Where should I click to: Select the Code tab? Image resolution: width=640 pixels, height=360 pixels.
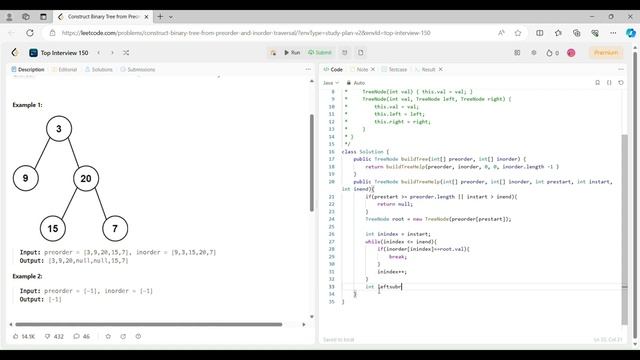point(333,69)
